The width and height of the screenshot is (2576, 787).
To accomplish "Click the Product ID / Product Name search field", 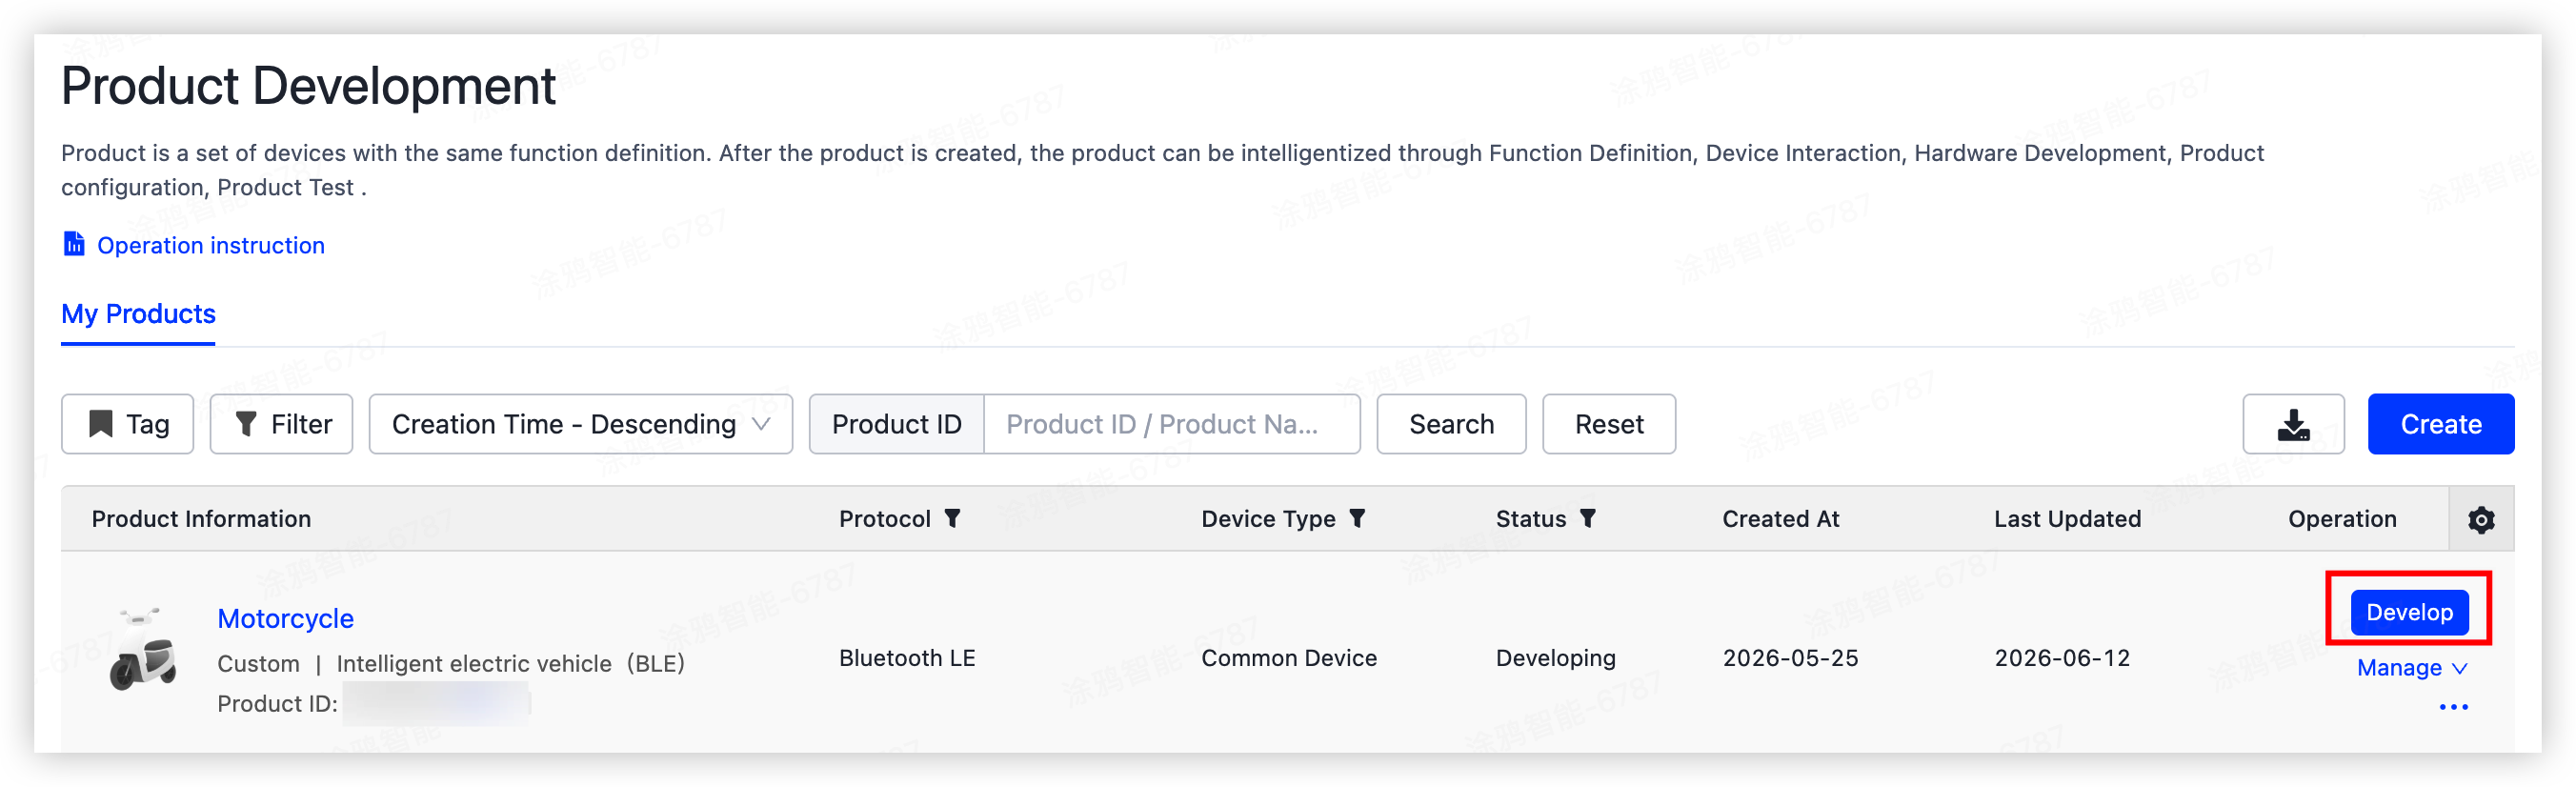I will [1171, 424].
